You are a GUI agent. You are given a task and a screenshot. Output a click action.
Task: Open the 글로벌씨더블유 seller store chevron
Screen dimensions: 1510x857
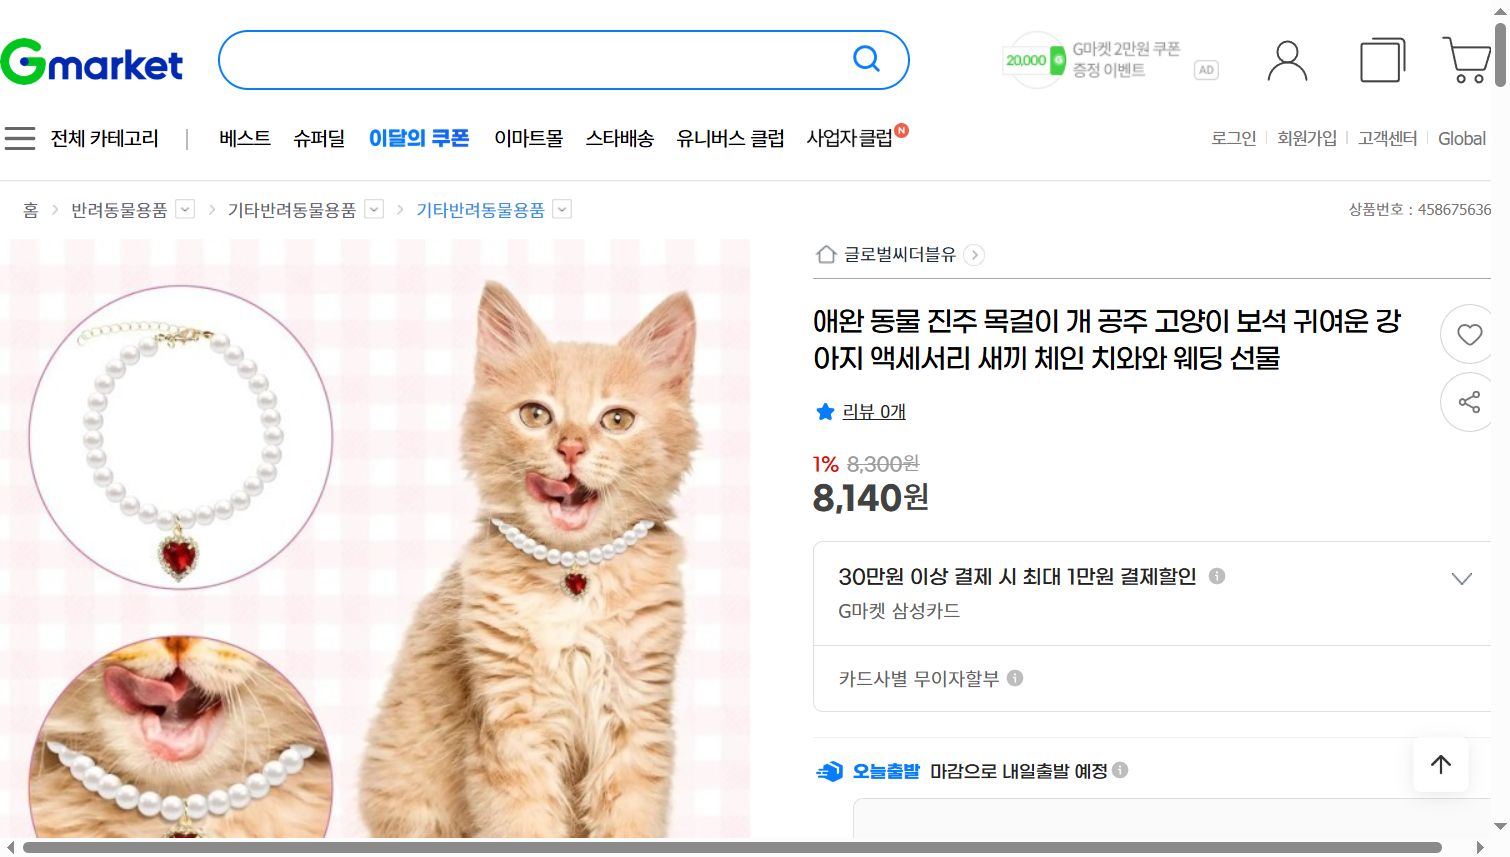point(974,255)
